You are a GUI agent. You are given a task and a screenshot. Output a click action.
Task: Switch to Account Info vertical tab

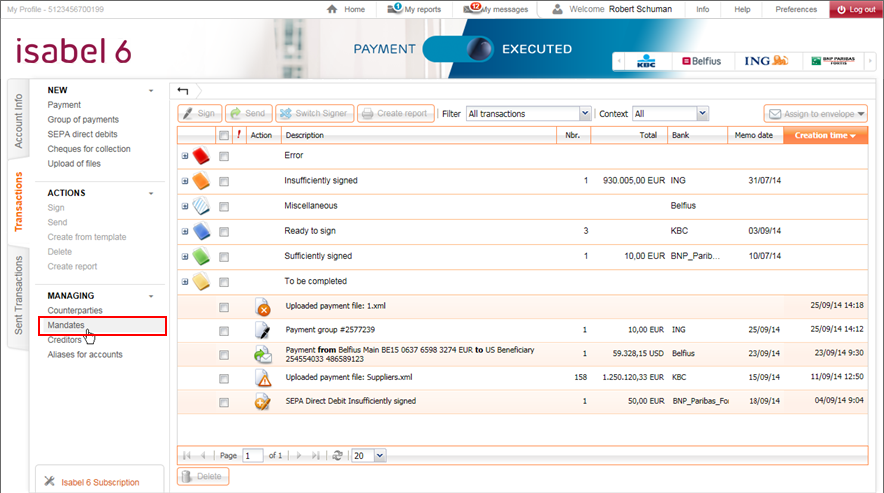point(18,121)
